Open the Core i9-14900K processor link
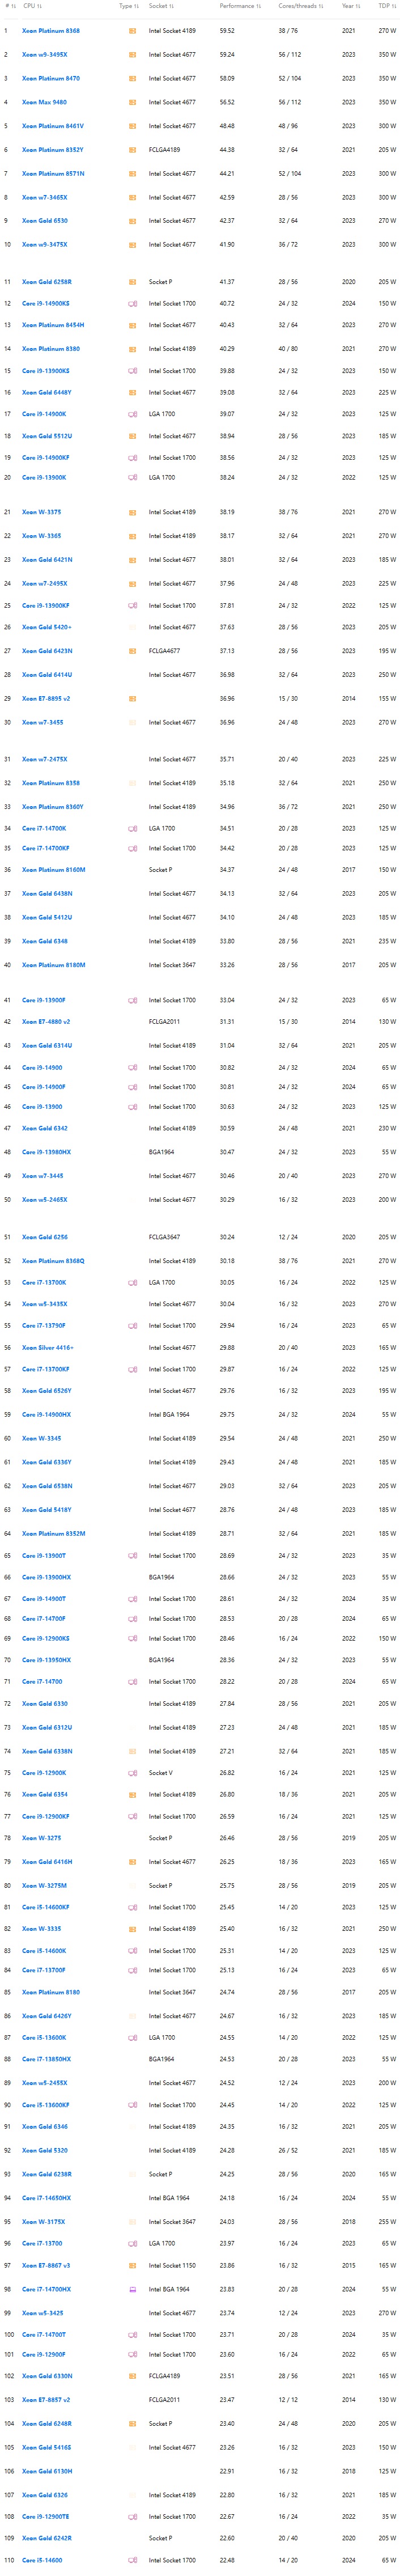Viewport: 400px width, 2576px height. 44,414
